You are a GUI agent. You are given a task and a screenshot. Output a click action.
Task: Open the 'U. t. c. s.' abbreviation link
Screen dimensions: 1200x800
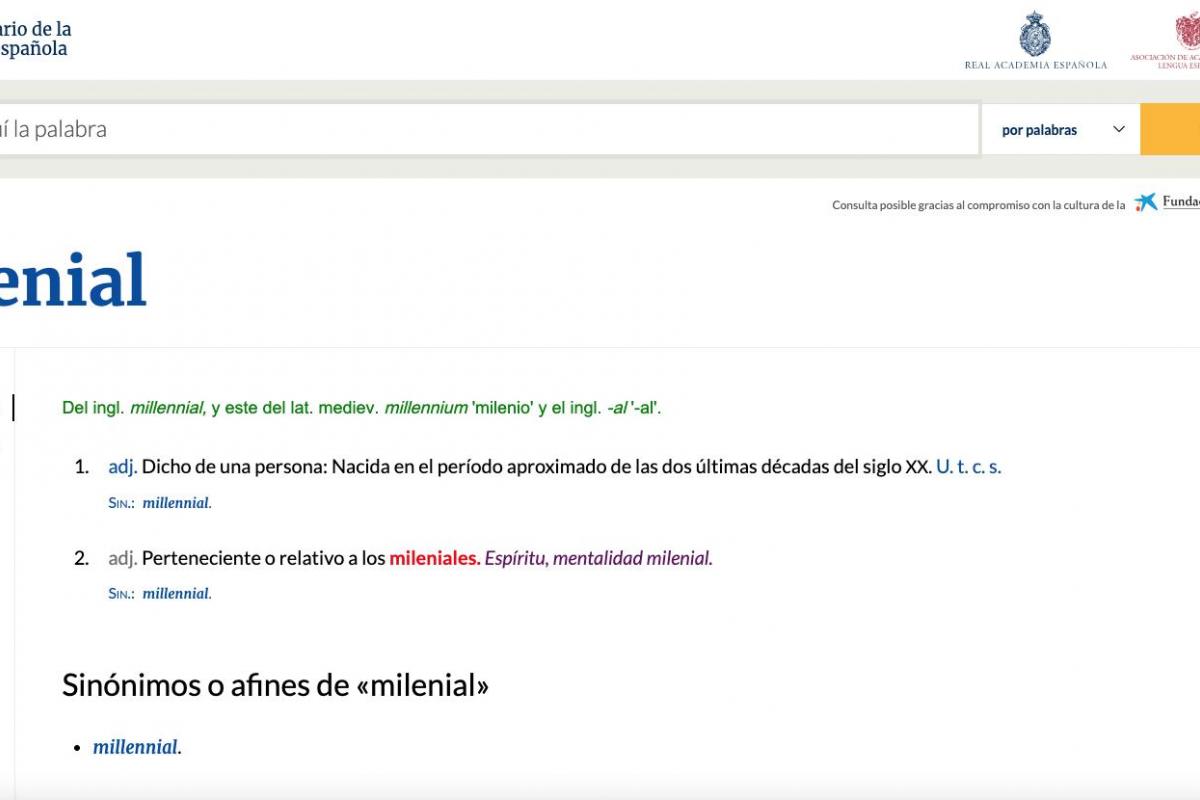coord(968,465)
